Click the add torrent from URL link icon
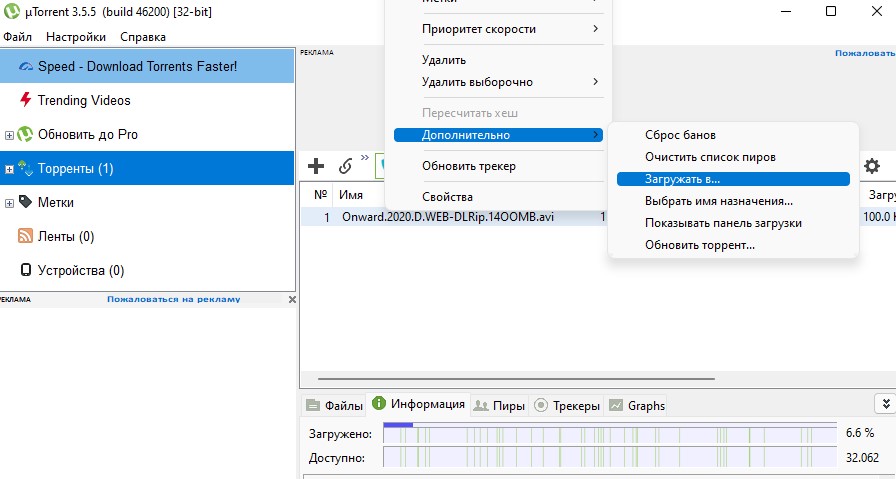Image resolution: width=896 pixels, height=479 pixels. tap(345, 166)
